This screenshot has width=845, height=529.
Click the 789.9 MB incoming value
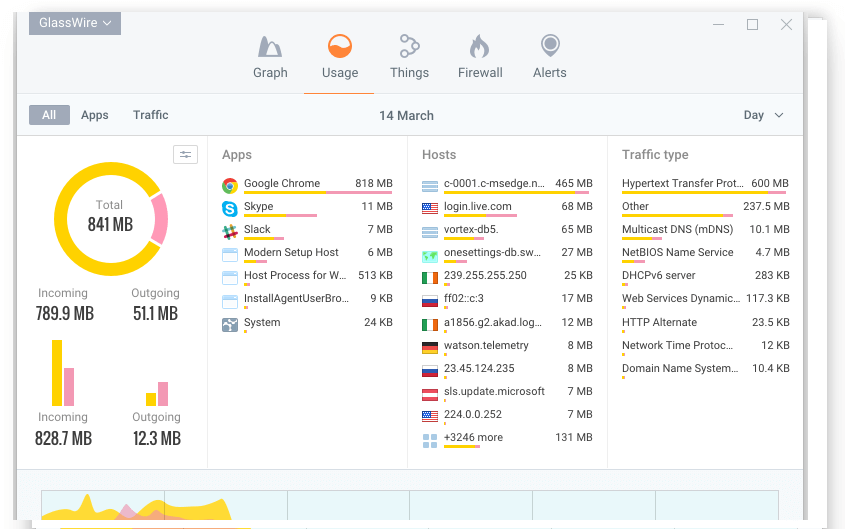click(x=65, y=313)
